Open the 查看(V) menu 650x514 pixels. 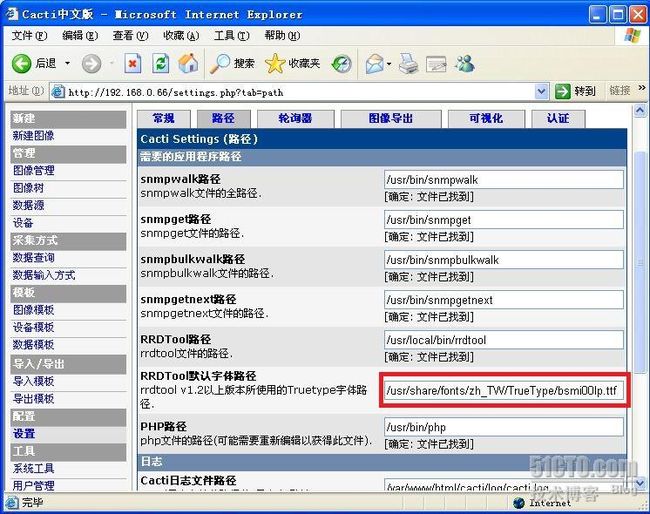point(131,36)
